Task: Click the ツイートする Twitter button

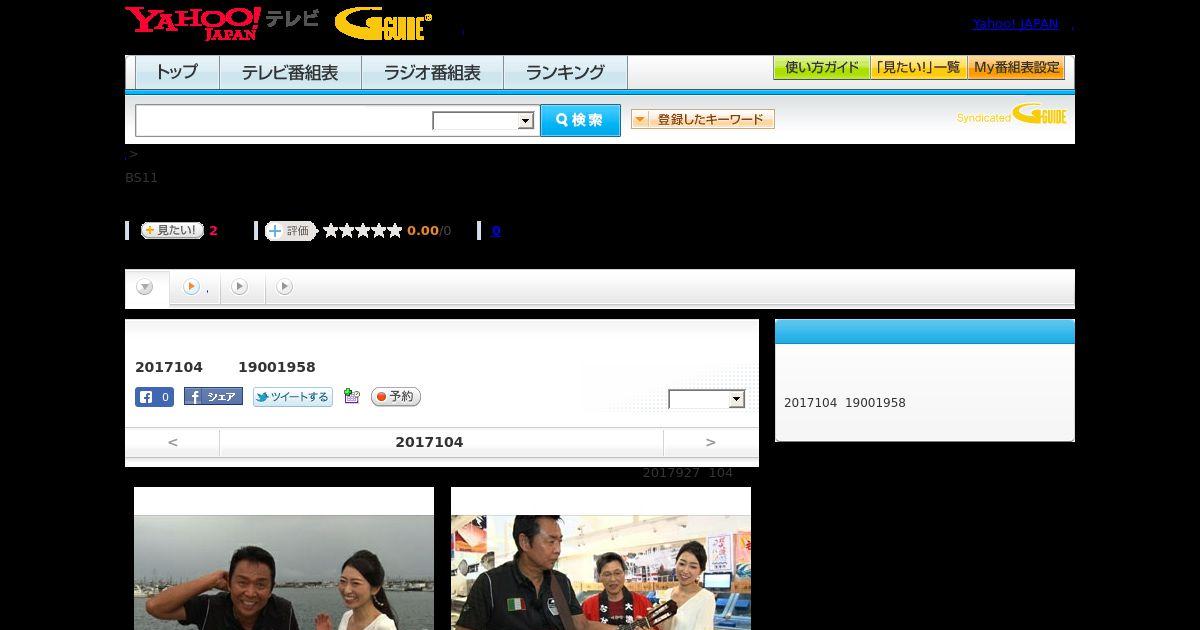Action: coord(293,397)
